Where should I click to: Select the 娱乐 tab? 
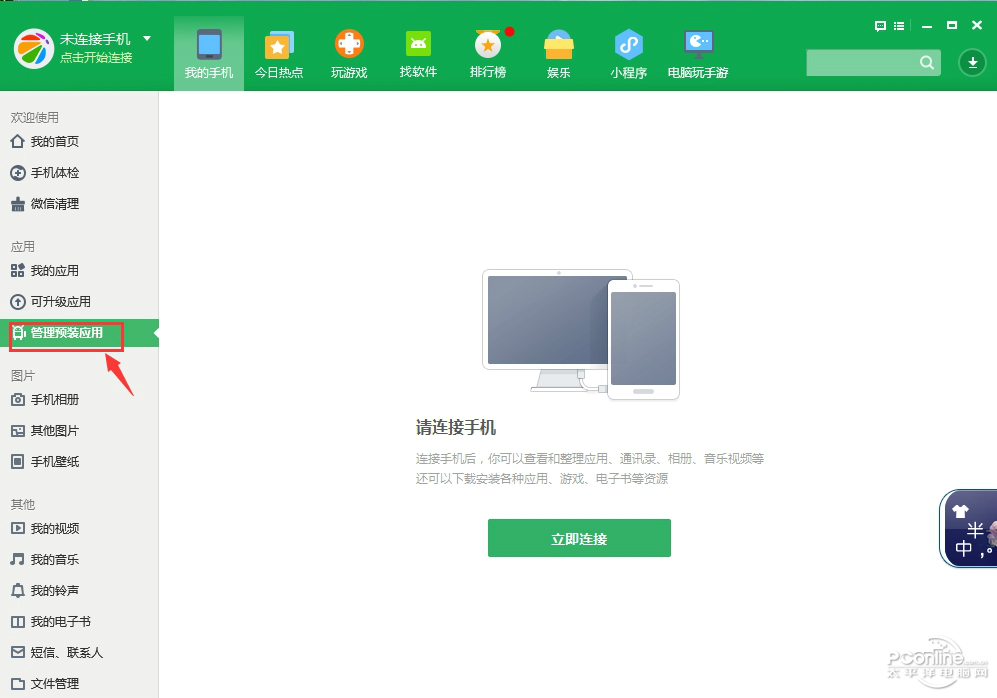558,53
